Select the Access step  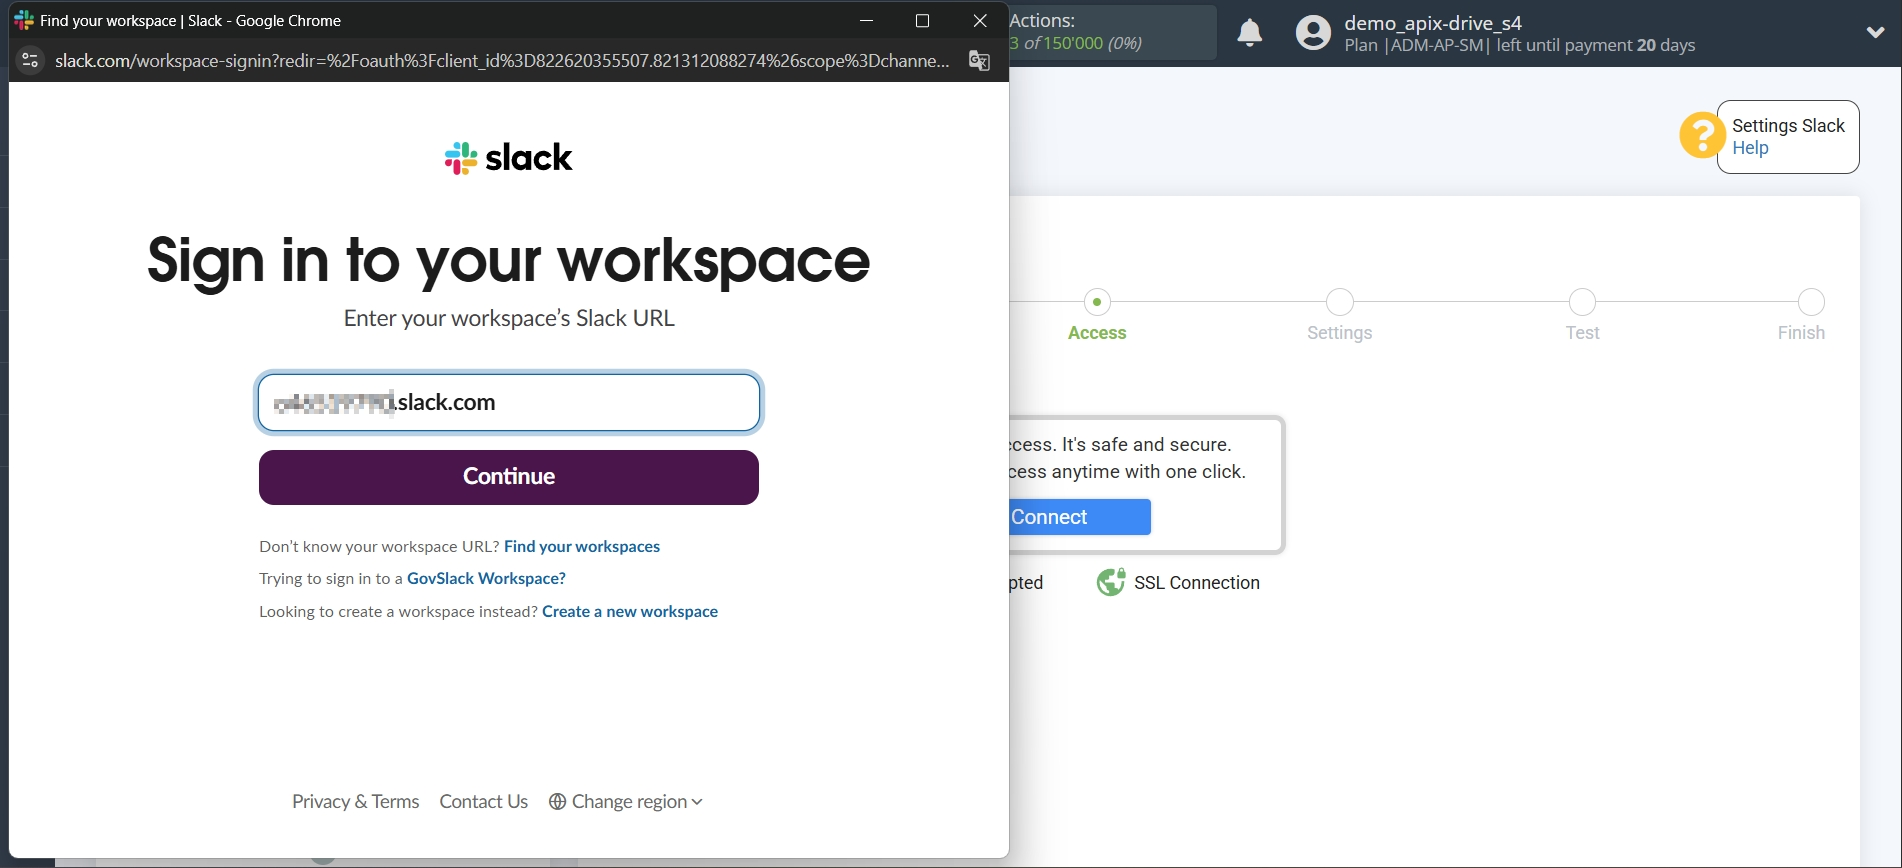coord(1097,315)
